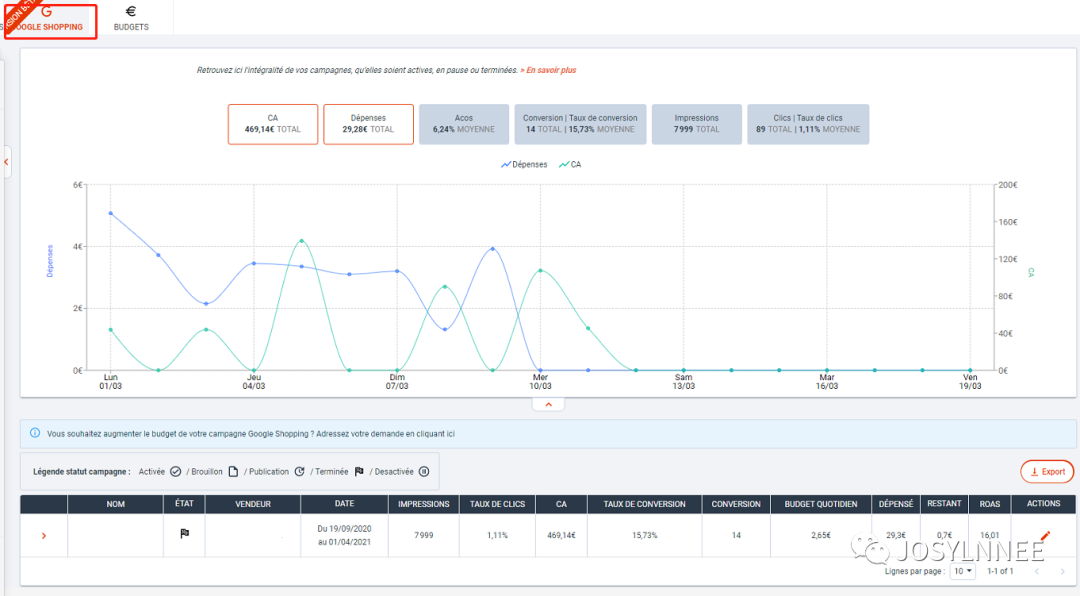Export the campaign data
The image size is (1080, 596).
1047,471
